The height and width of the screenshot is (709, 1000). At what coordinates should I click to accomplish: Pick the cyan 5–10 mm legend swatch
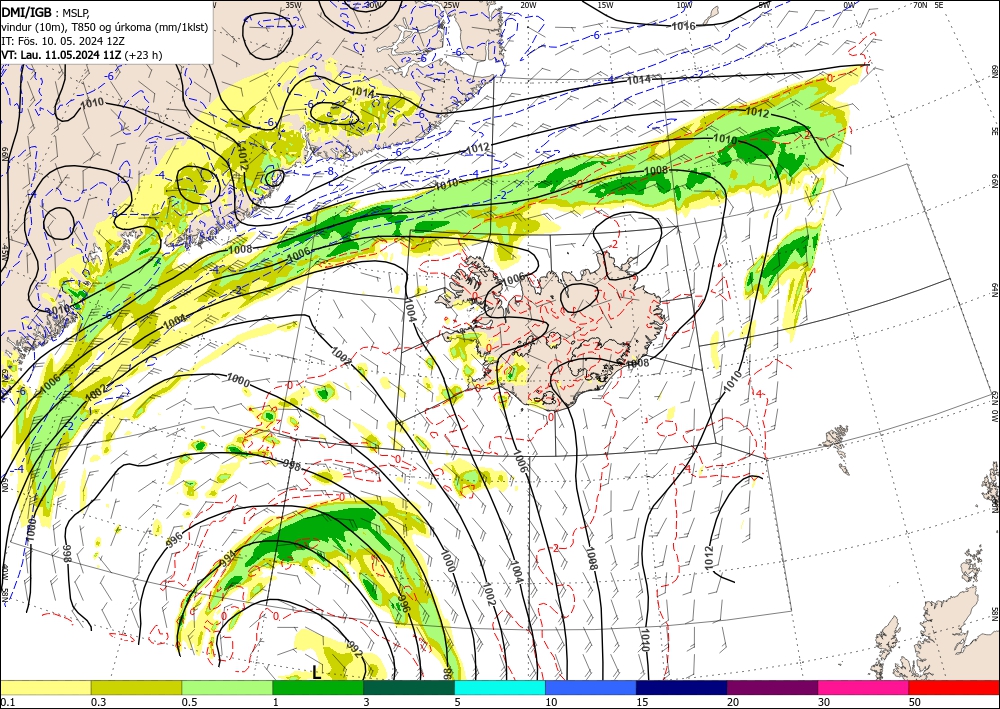click(x=500, y=687)
